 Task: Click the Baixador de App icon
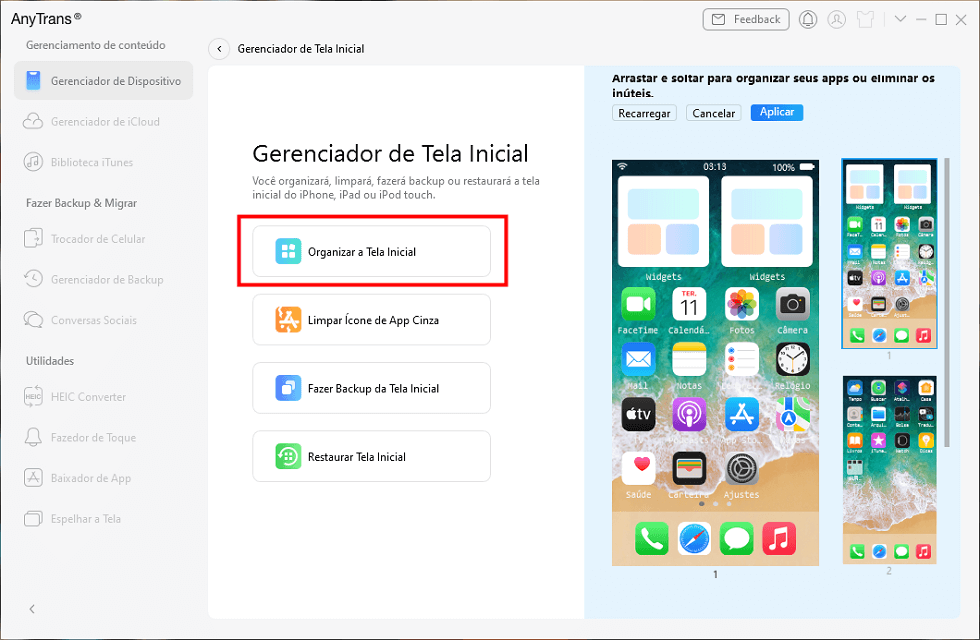point(33,478)
